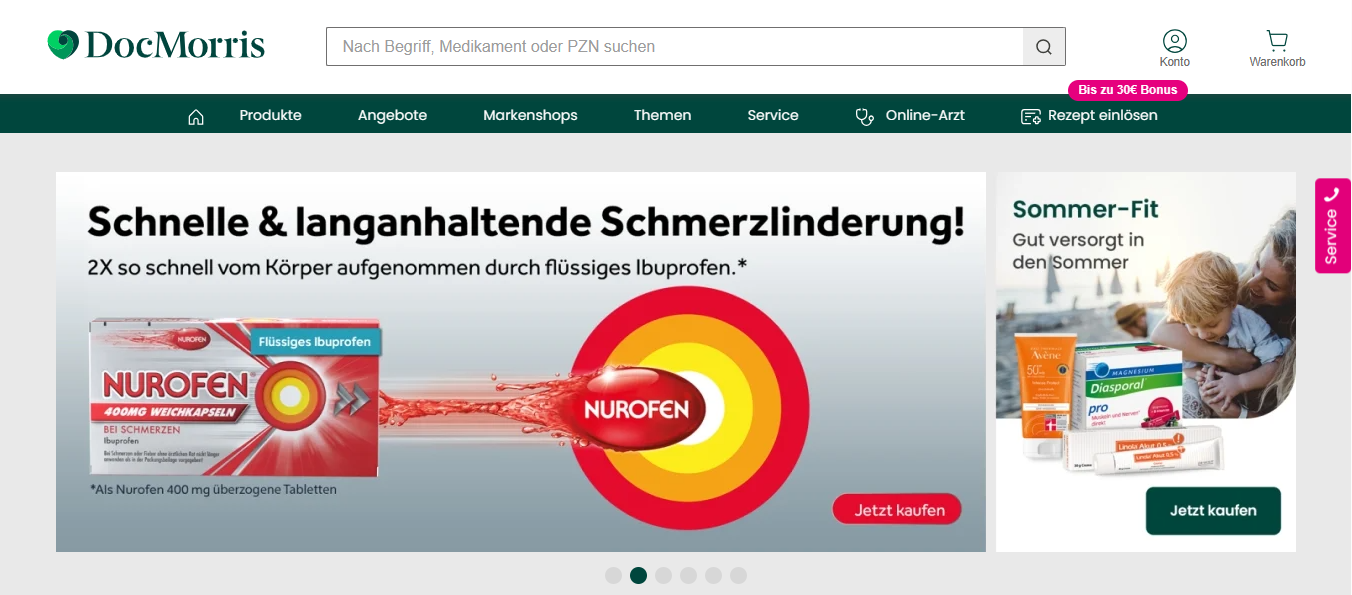The image size is (1352, 595).
Task: Focus the medication search input field
Action: (x=675, y=47)
